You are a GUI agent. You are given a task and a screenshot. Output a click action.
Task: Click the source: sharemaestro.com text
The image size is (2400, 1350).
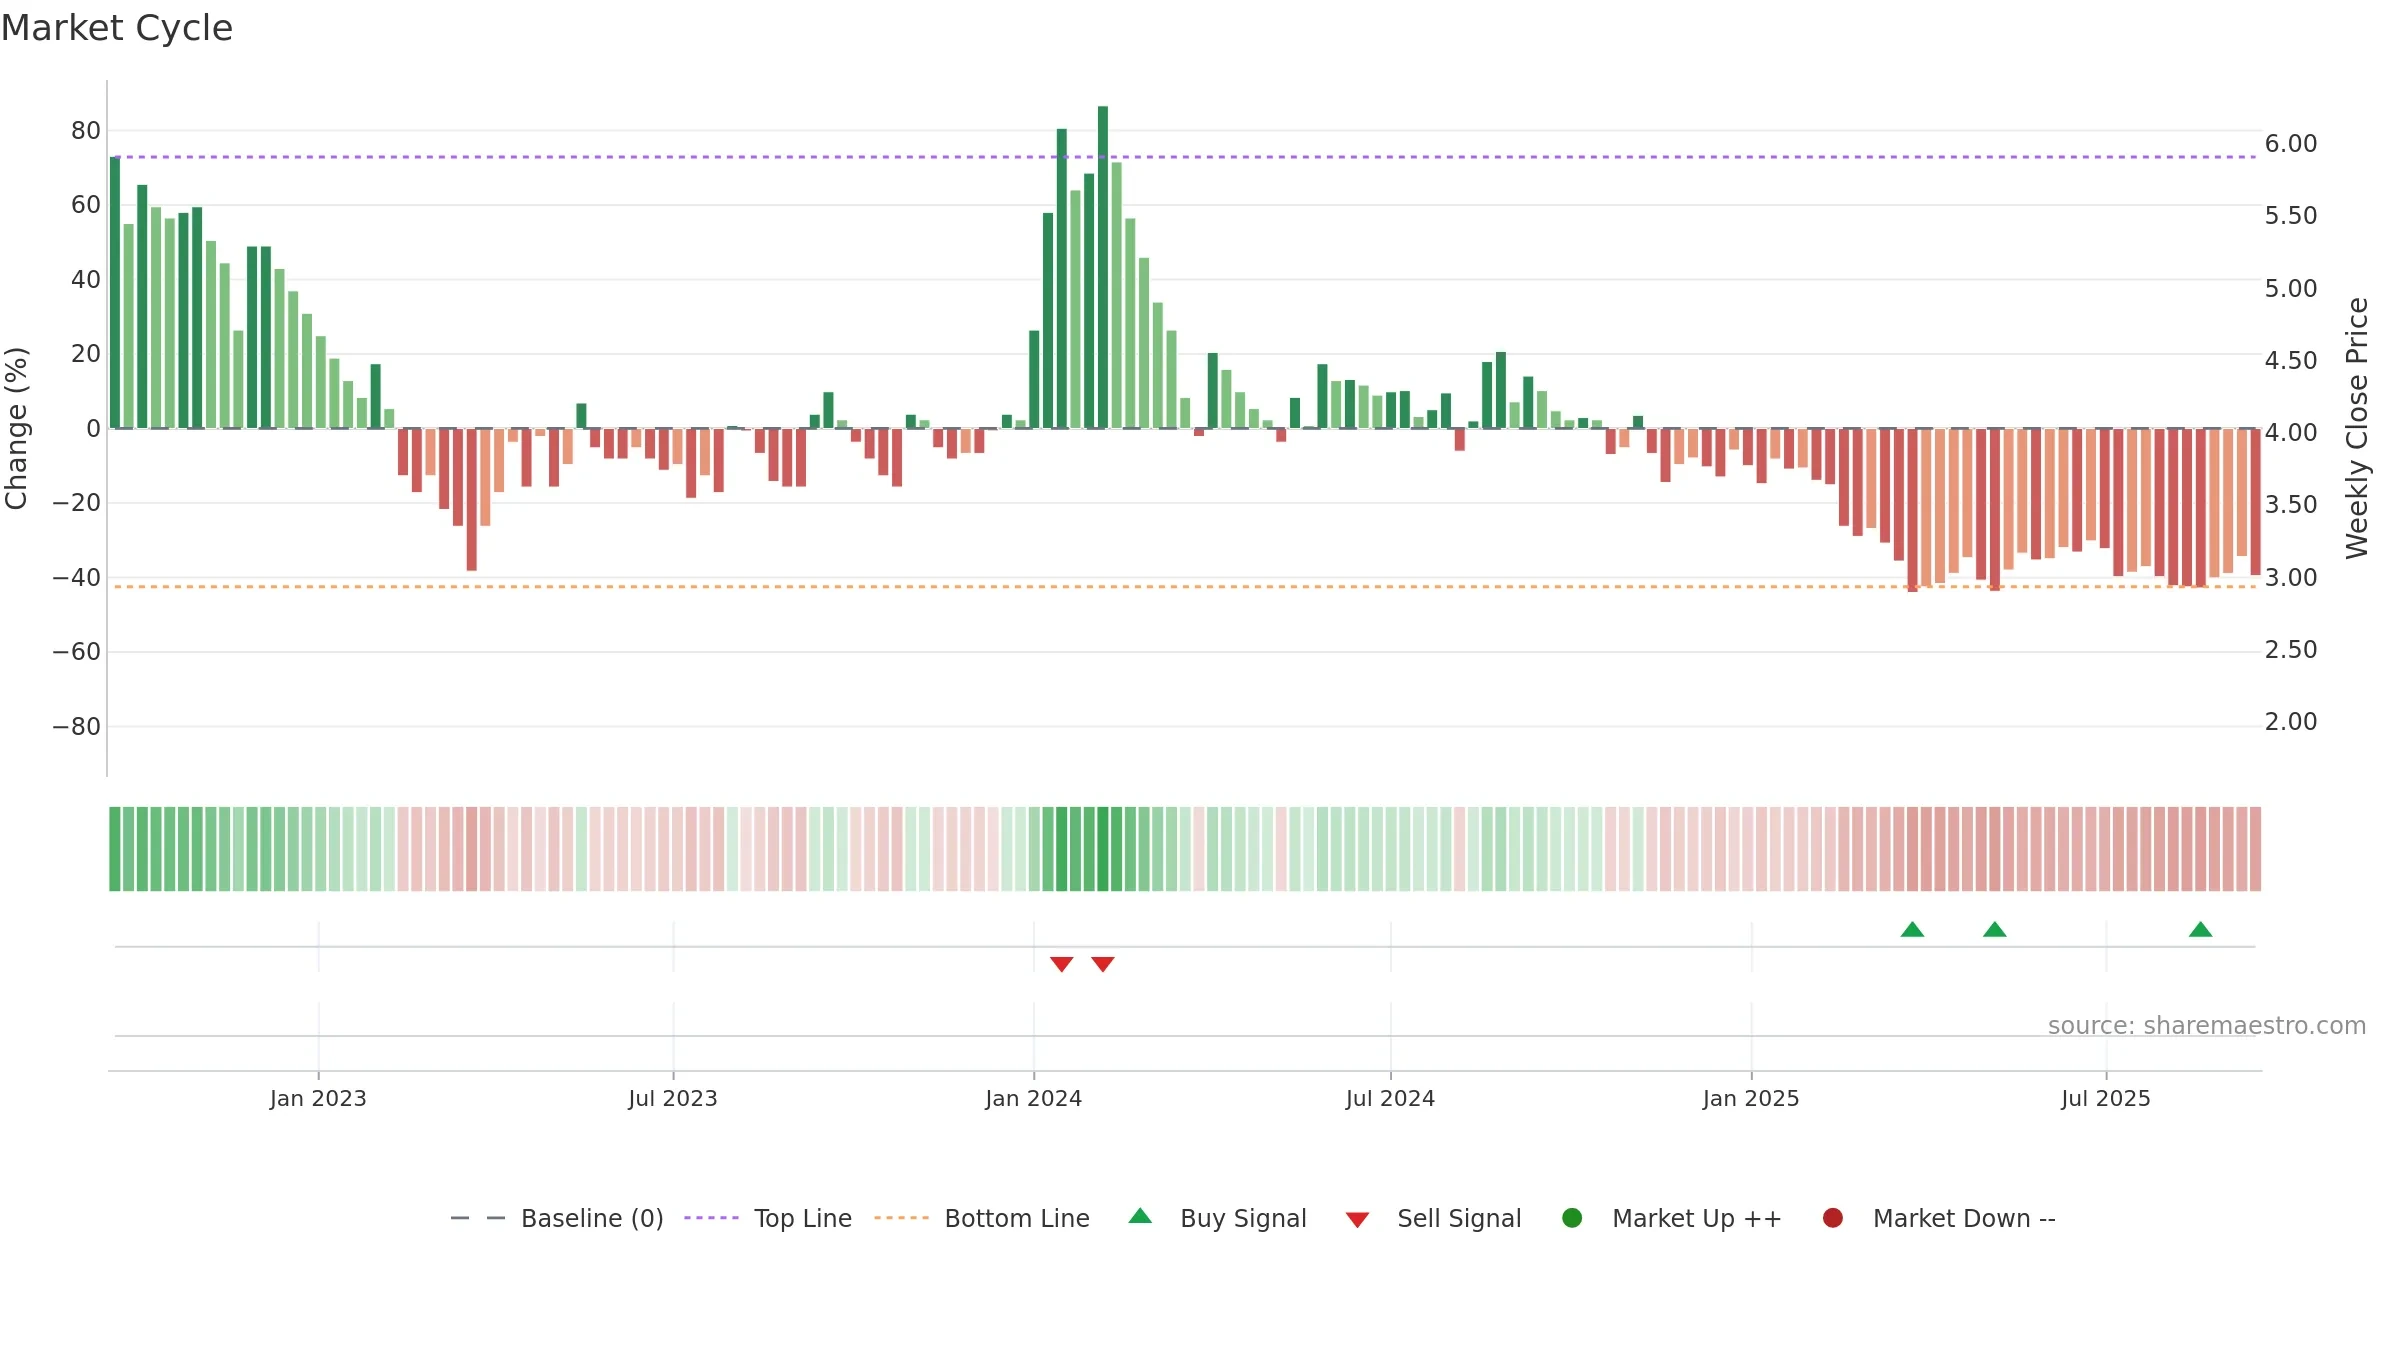pyautogui.click(x=2207, y=1025)
